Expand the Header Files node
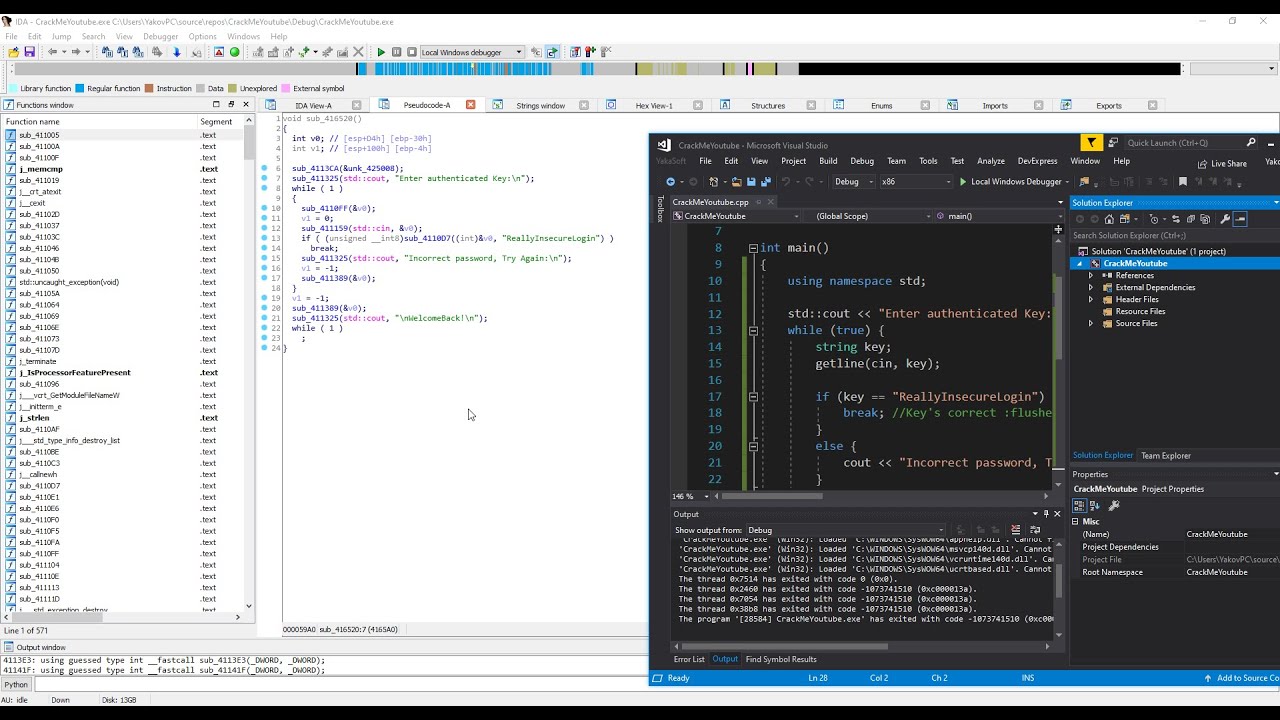The image size is (1280, 720). click(x=1091, y=299)
